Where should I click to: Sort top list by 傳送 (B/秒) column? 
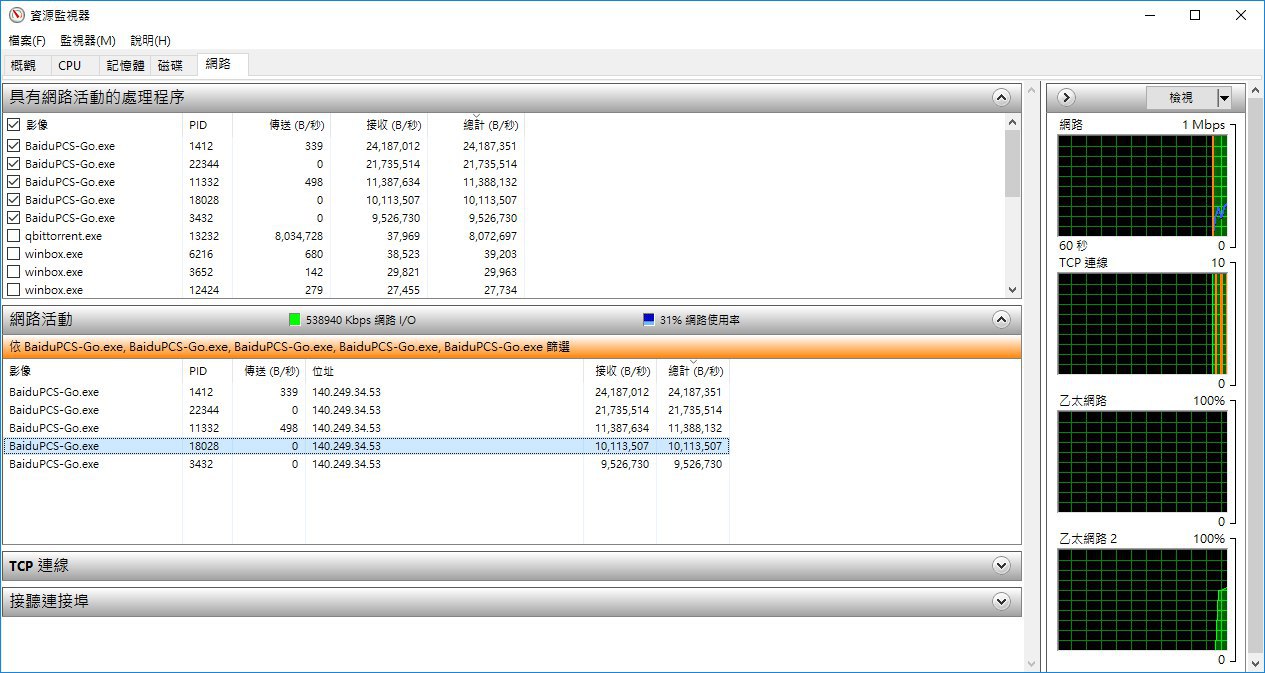281,125
